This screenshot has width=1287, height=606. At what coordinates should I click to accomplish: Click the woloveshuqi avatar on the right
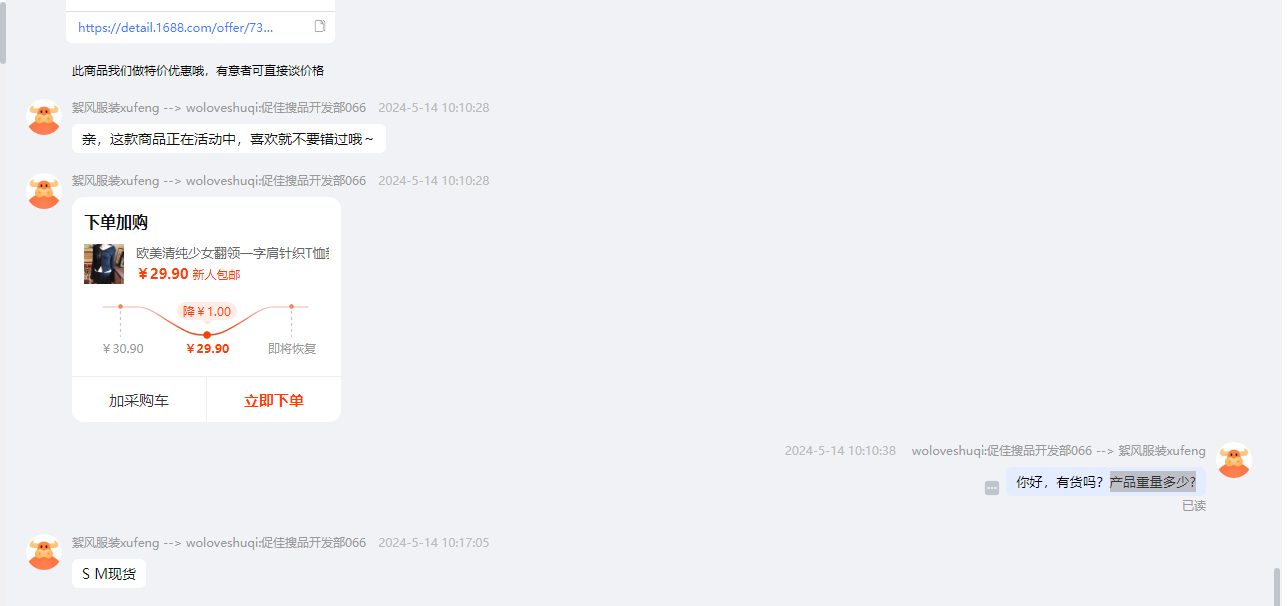point(1234,460)
